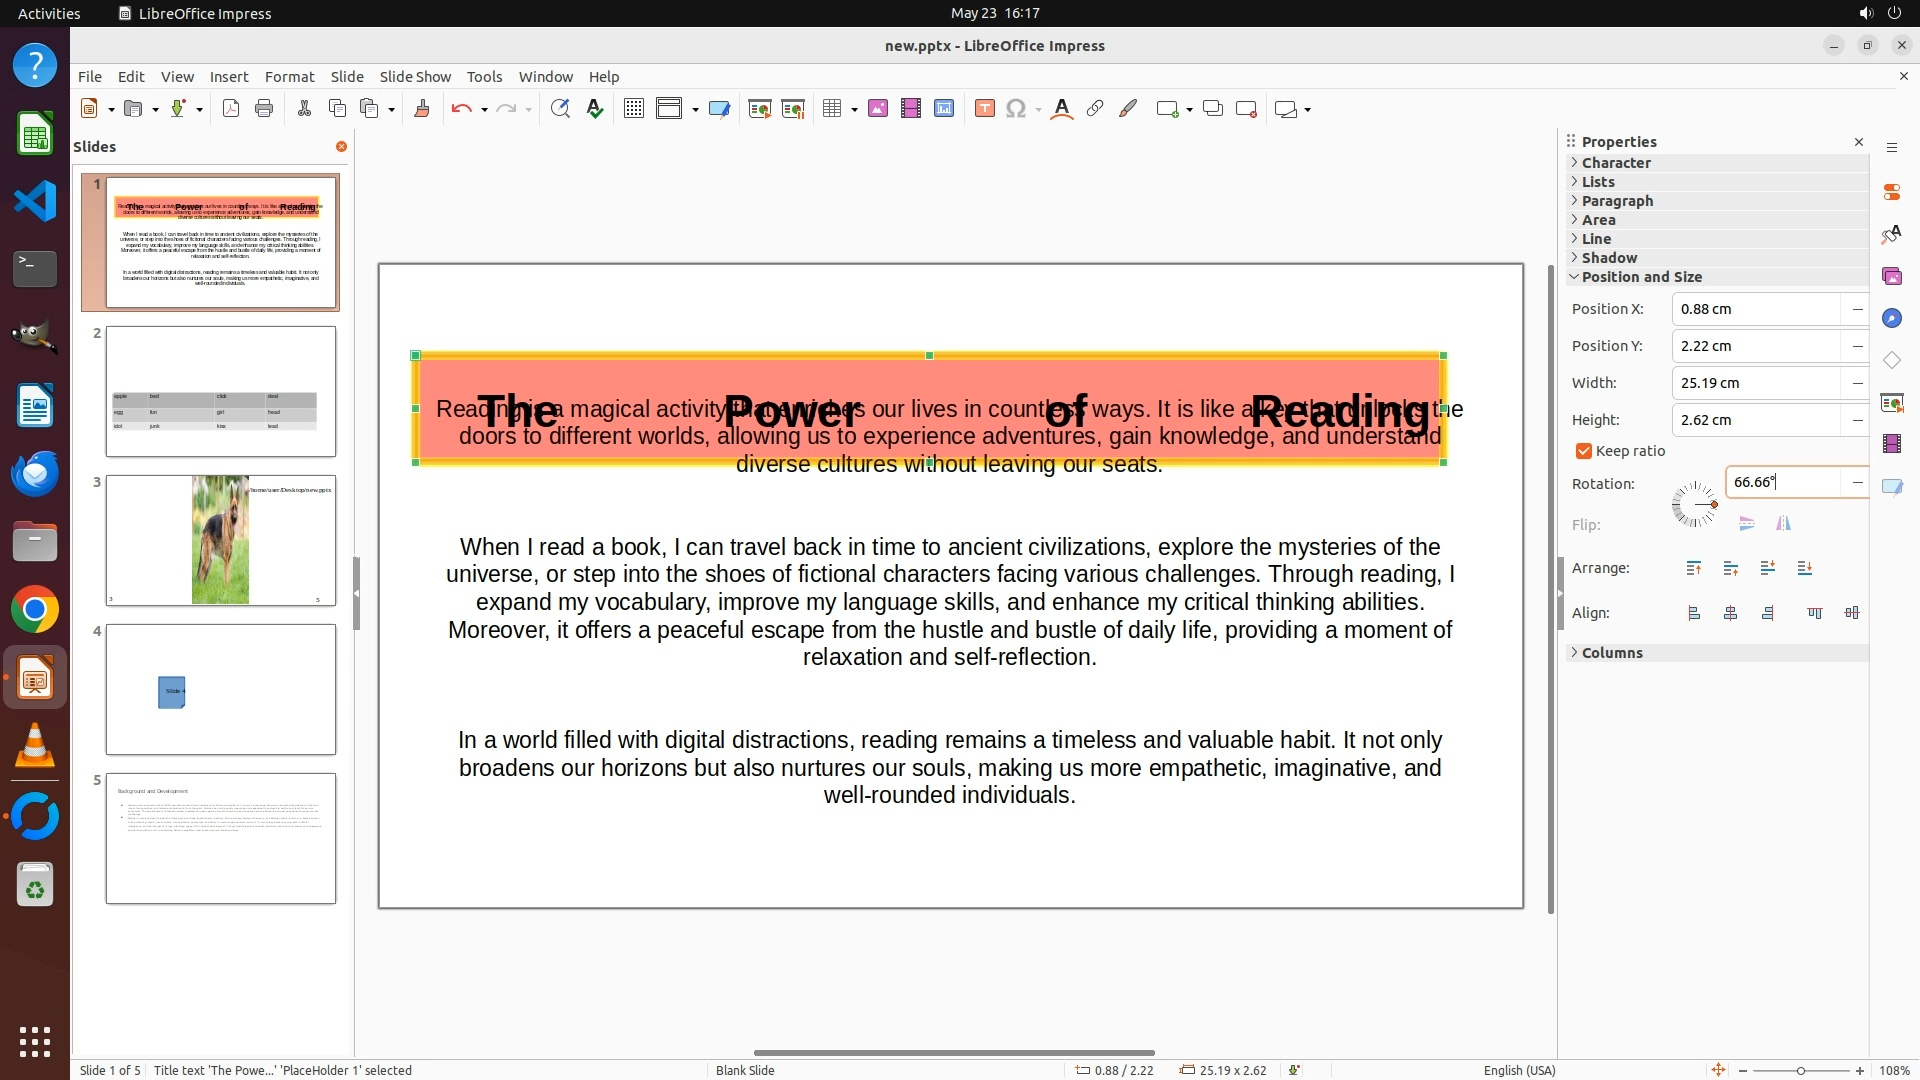Expand the Character section
Viewport: 1920px width, 1080px height.
coord(1616,163)
